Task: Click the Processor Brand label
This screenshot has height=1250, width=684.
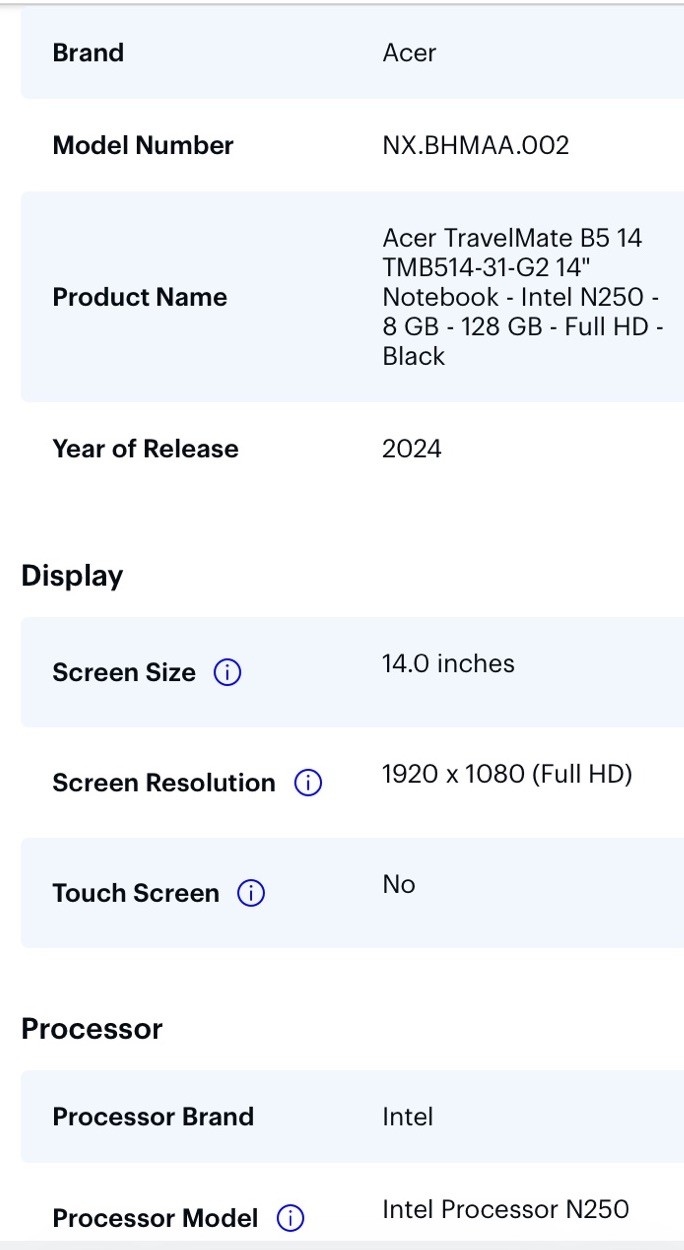Action: 153,1116
